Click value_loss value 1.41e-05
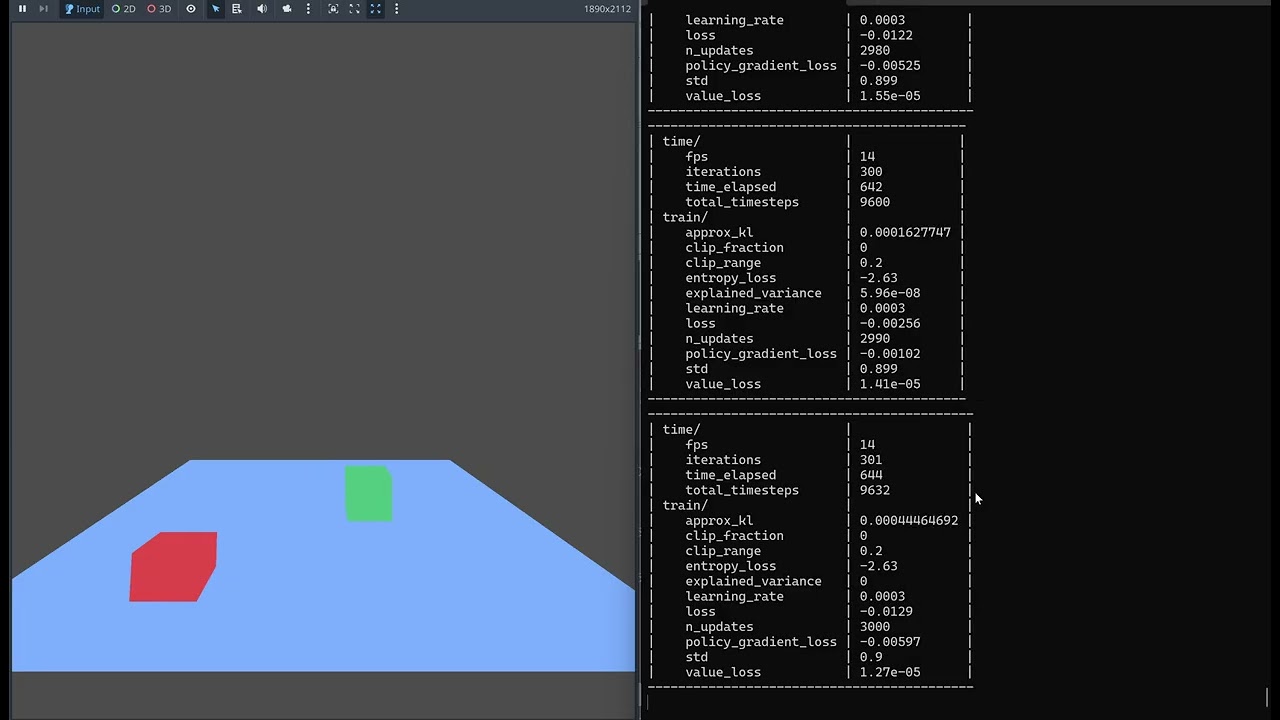 (x=890, y=384)
